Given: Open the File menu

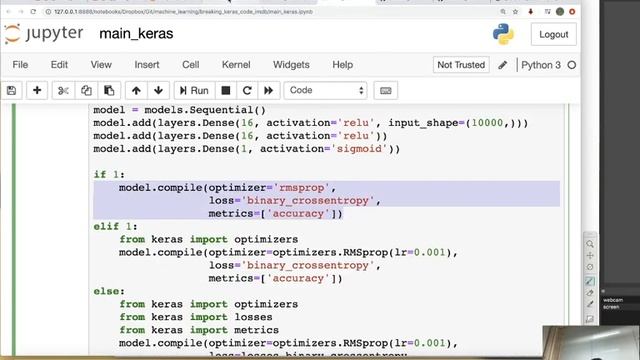Looking at the screenshot, I should (20, 64).
